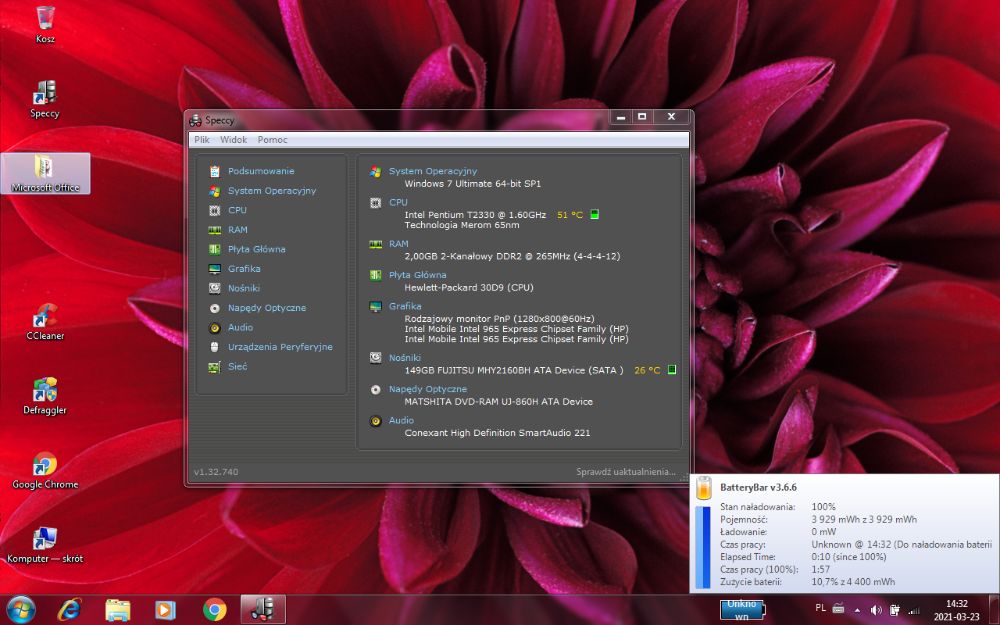Open the Widok menu
Viewport: 1000px width, 625px height.
233,140
